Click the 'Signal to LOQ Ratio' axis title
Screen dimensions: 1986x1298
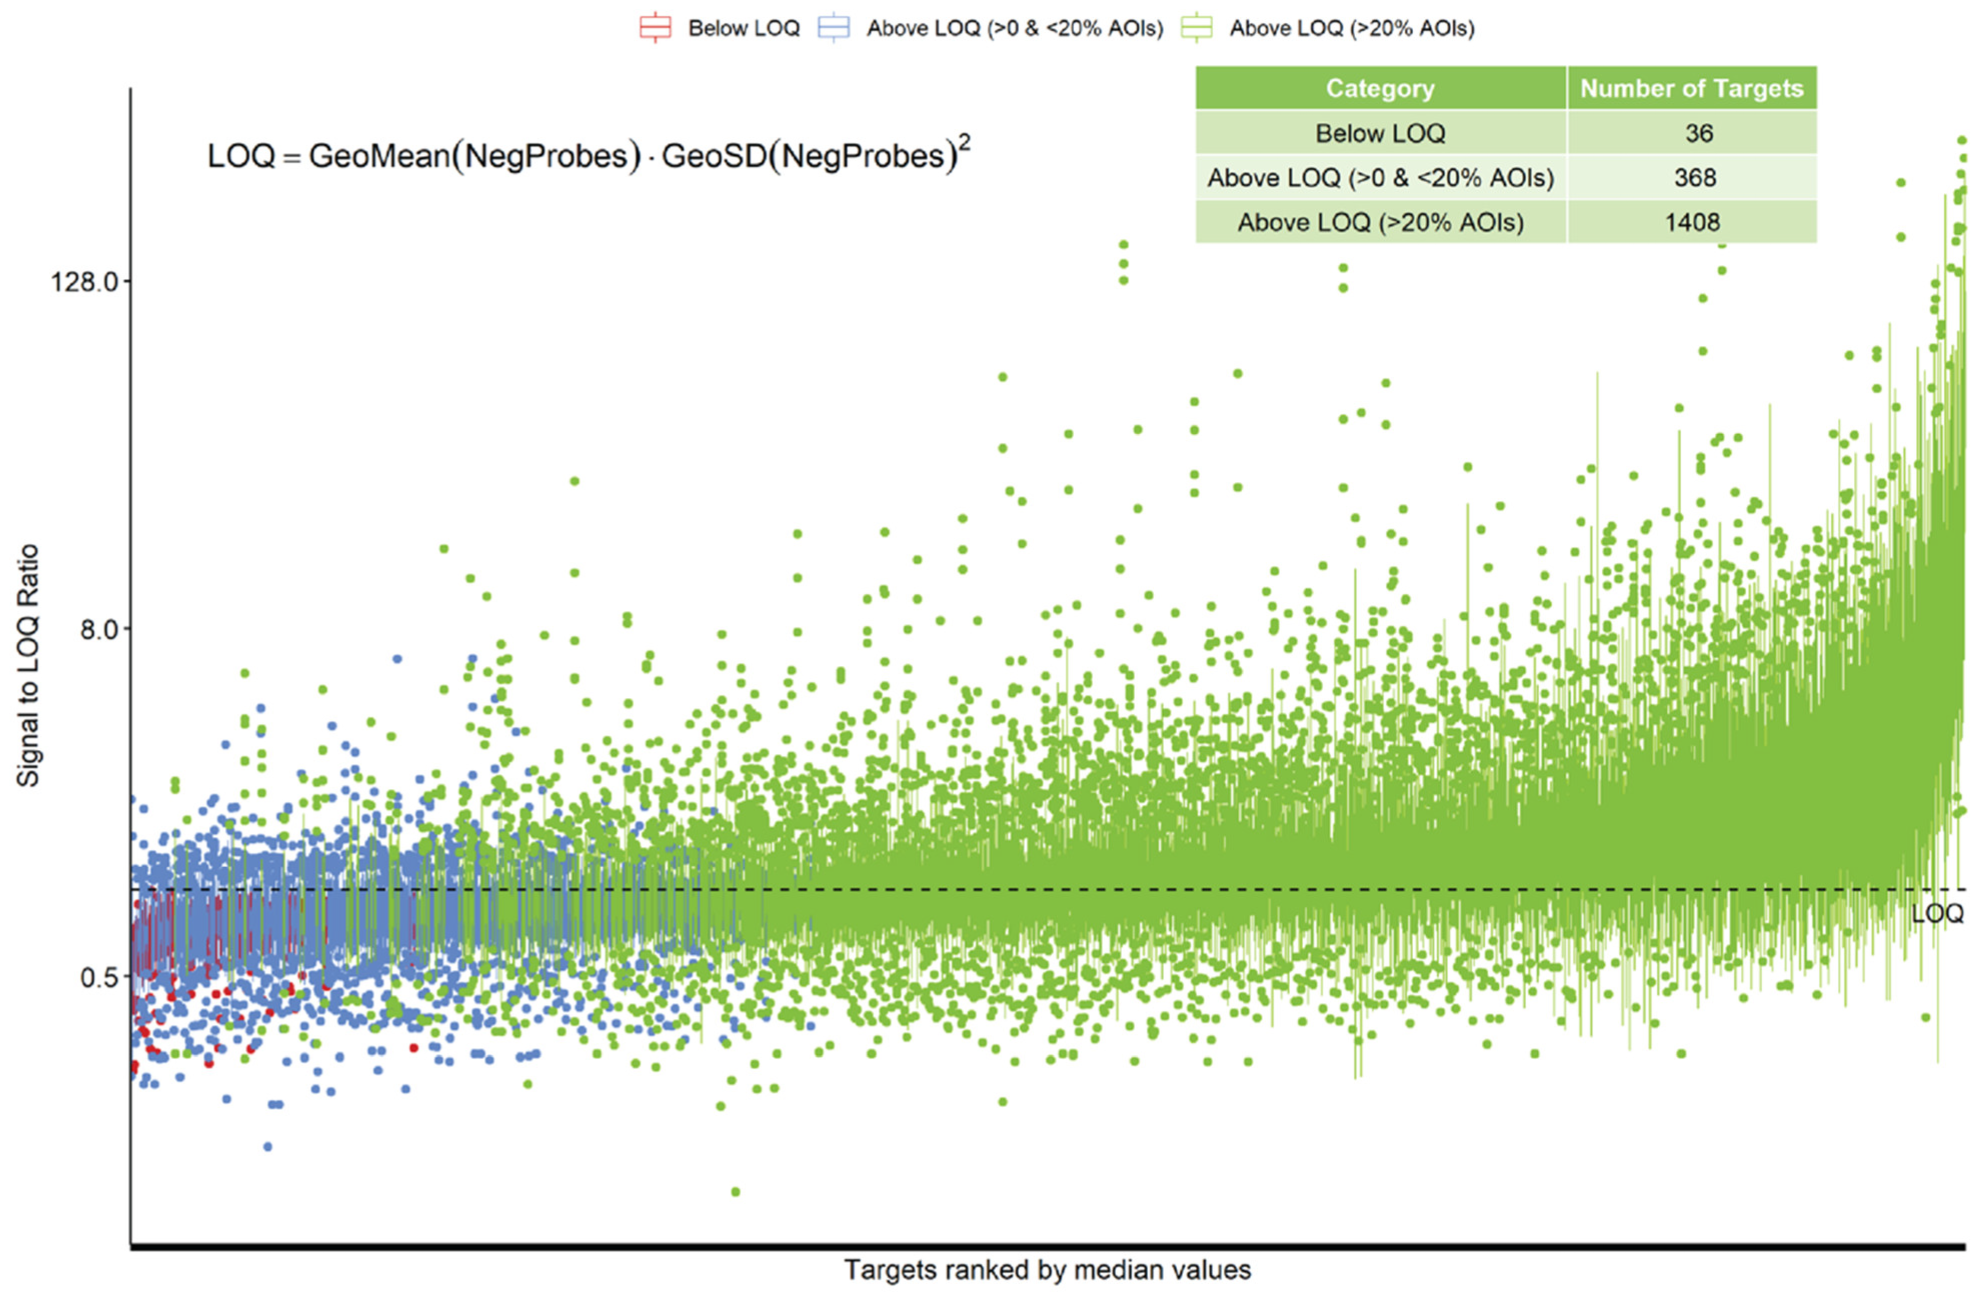pos(28,665)
